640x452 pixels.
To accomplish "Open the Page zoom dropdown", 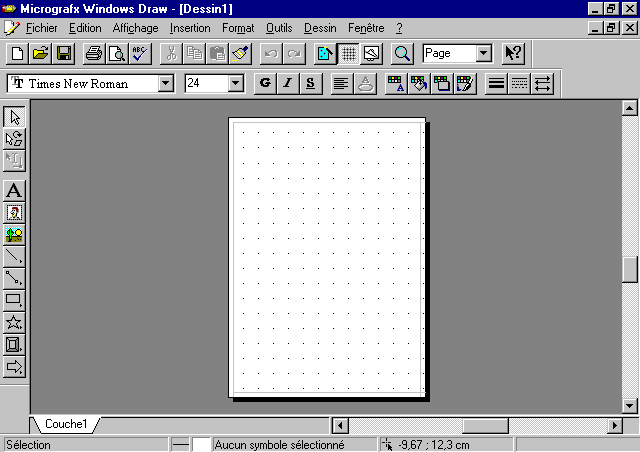I will pyautogui.click(x=484, y=53).
